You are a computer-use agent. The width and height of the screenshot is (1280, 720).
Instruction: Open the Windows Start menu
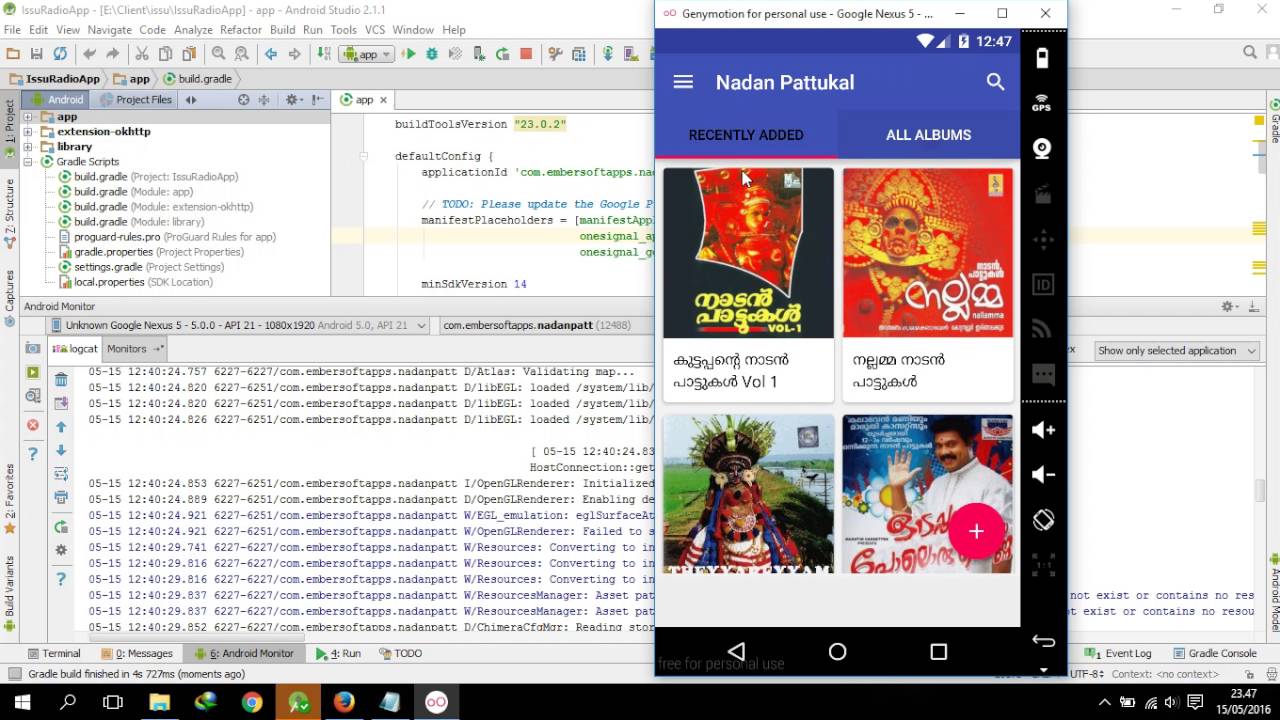[22, 702]
